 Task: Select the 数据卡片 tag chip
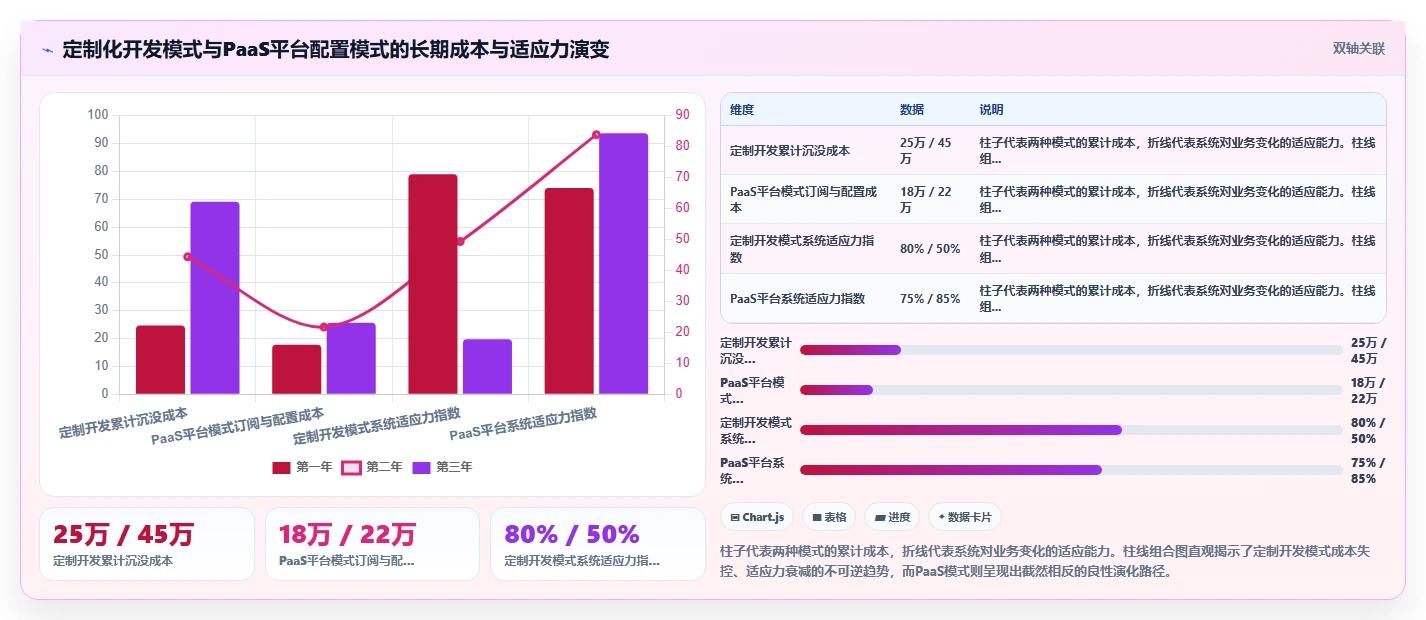[x=965, y=517]
